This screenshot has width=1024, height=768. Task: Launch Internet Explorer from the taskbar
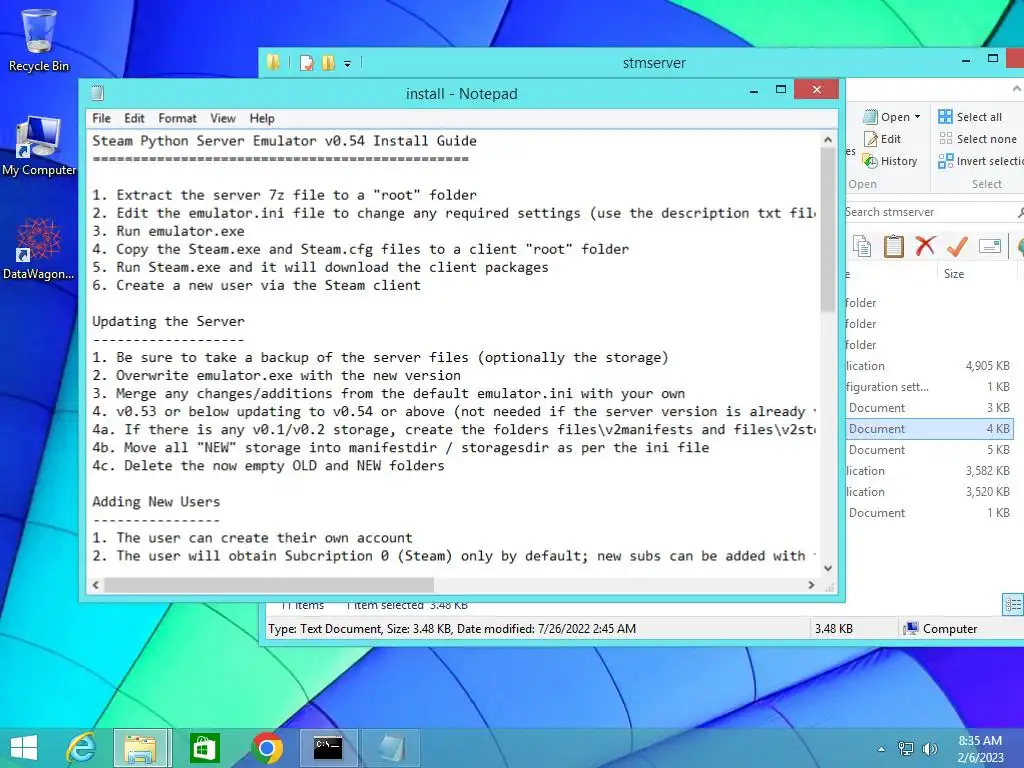82,748
